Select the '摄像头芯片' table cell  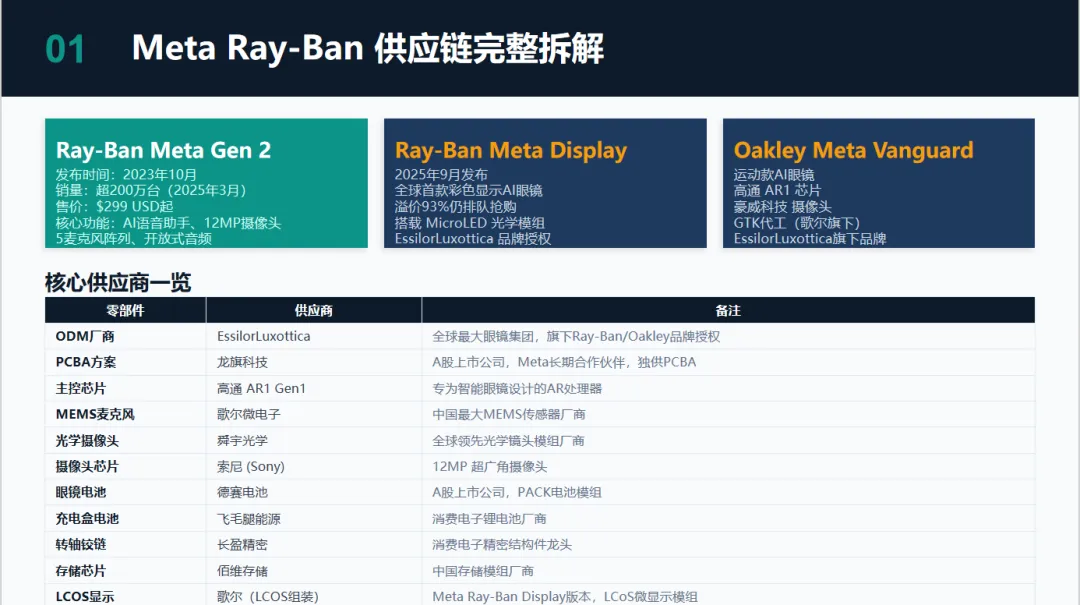coord(125,466)
